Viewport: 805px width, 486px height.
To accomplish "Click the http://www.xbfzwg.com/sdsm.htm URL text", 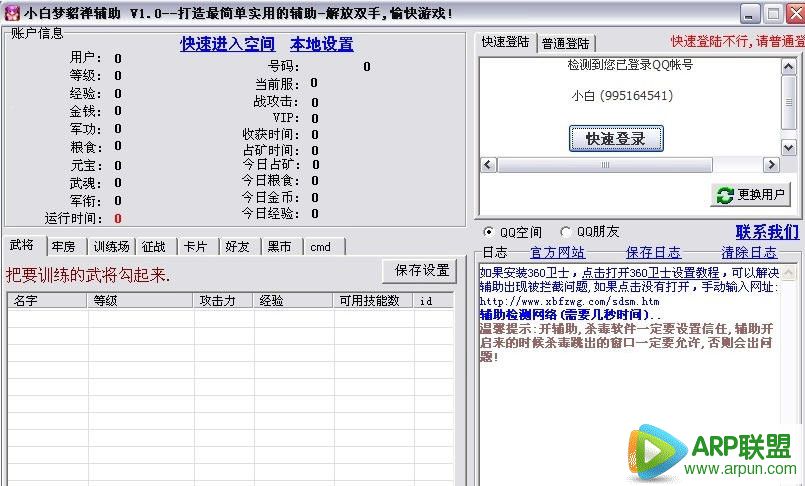I will pyautogui.click(x=569, y=301).
